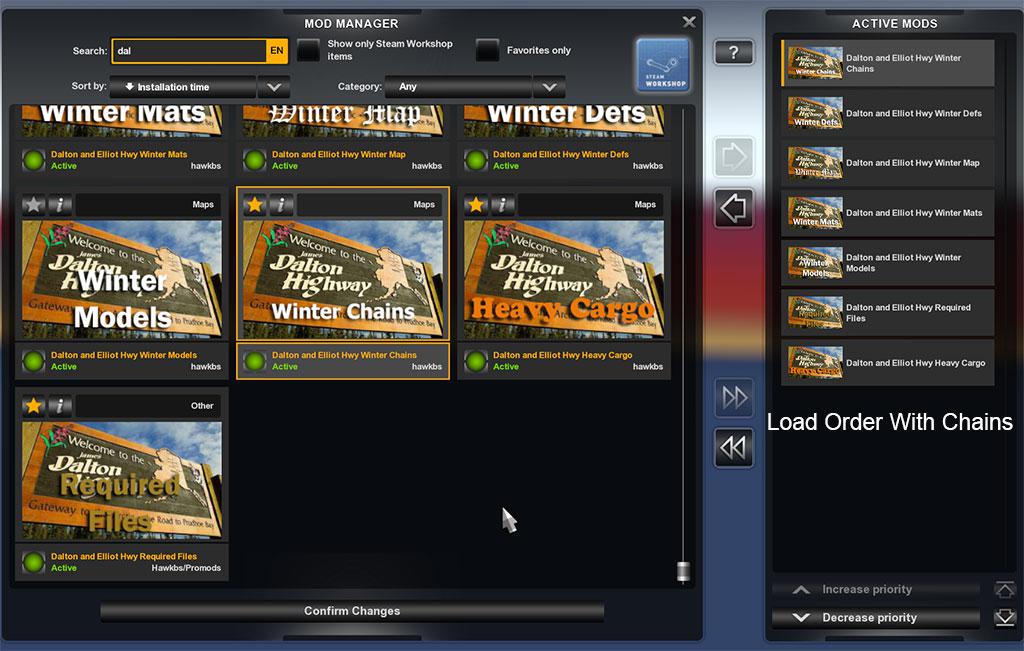Screen dimensions: 1024x651
Task: Toggle favorite star on Winter Chains mod
Action: pyautogui.click(x=255, y=204)
